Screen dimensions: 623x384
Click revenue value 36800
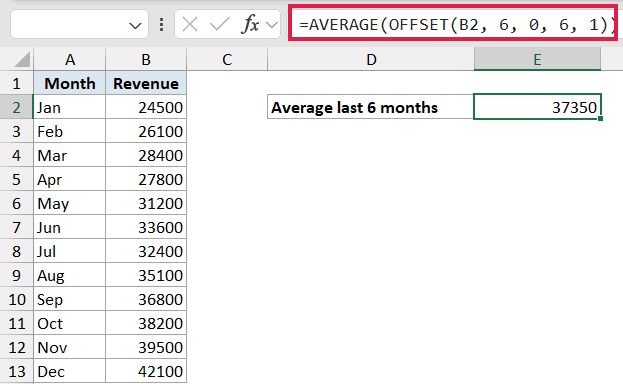tap(146, 299)
